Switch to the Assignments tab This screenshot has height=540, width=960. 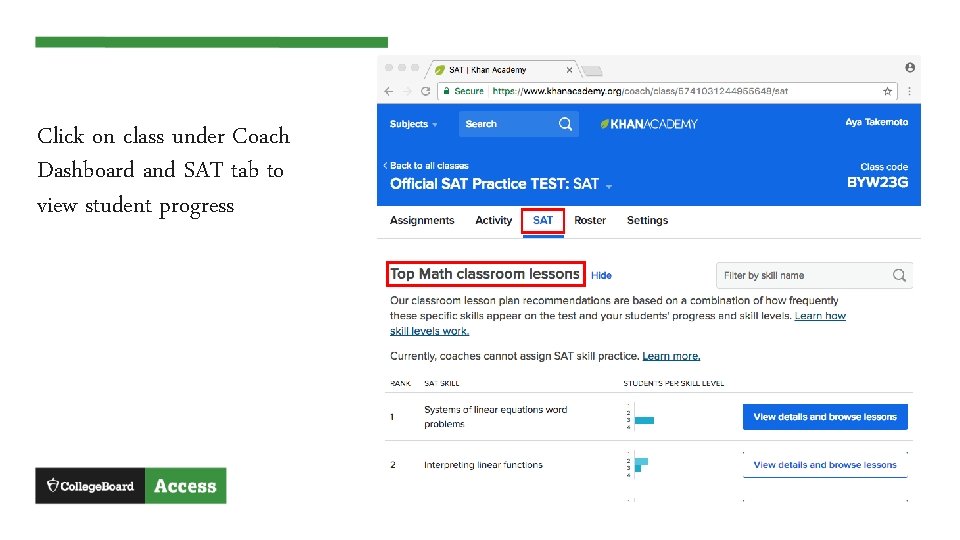[422, 220]
